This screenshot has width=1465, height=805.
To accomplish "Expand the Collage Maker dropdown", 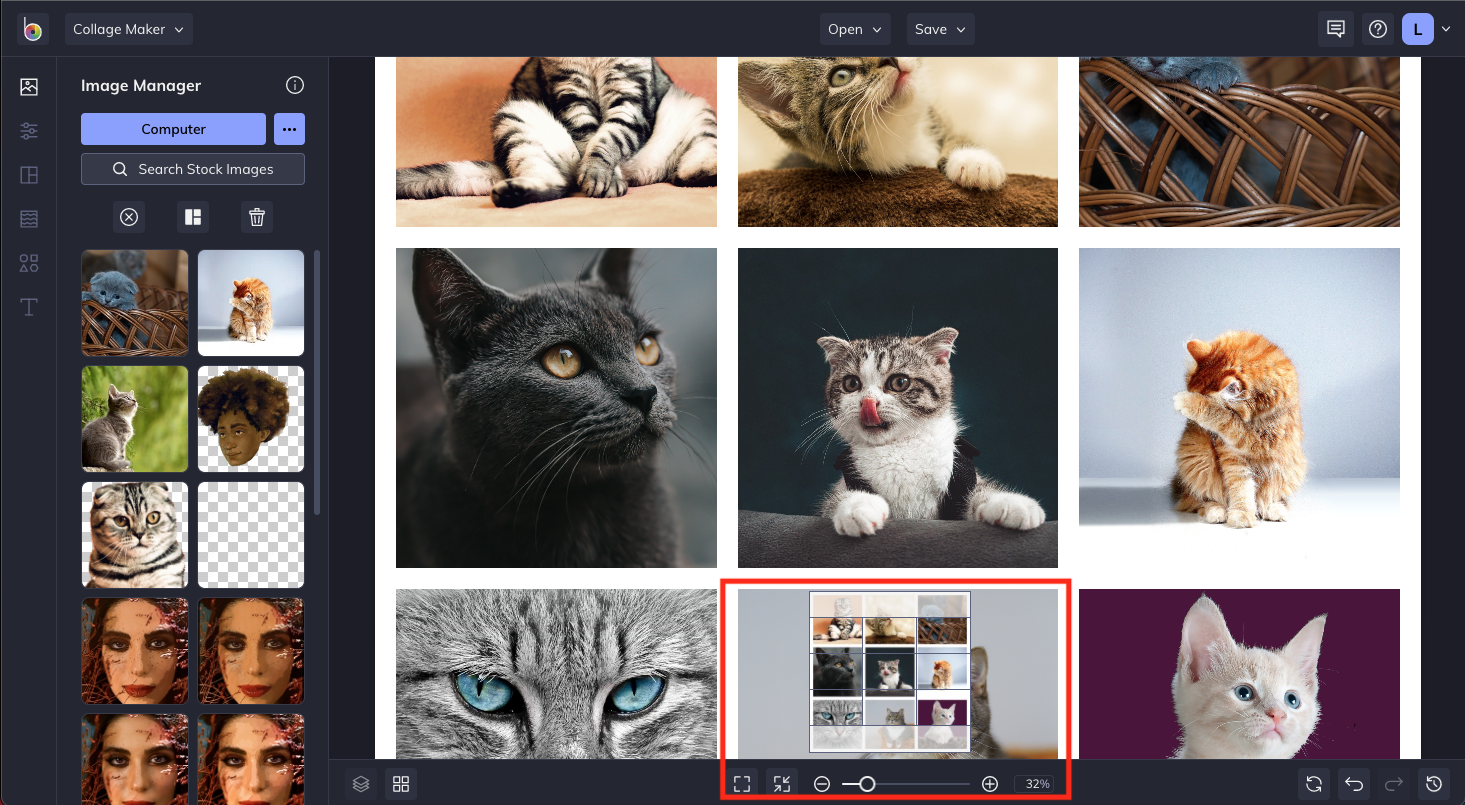I will 129,29.
